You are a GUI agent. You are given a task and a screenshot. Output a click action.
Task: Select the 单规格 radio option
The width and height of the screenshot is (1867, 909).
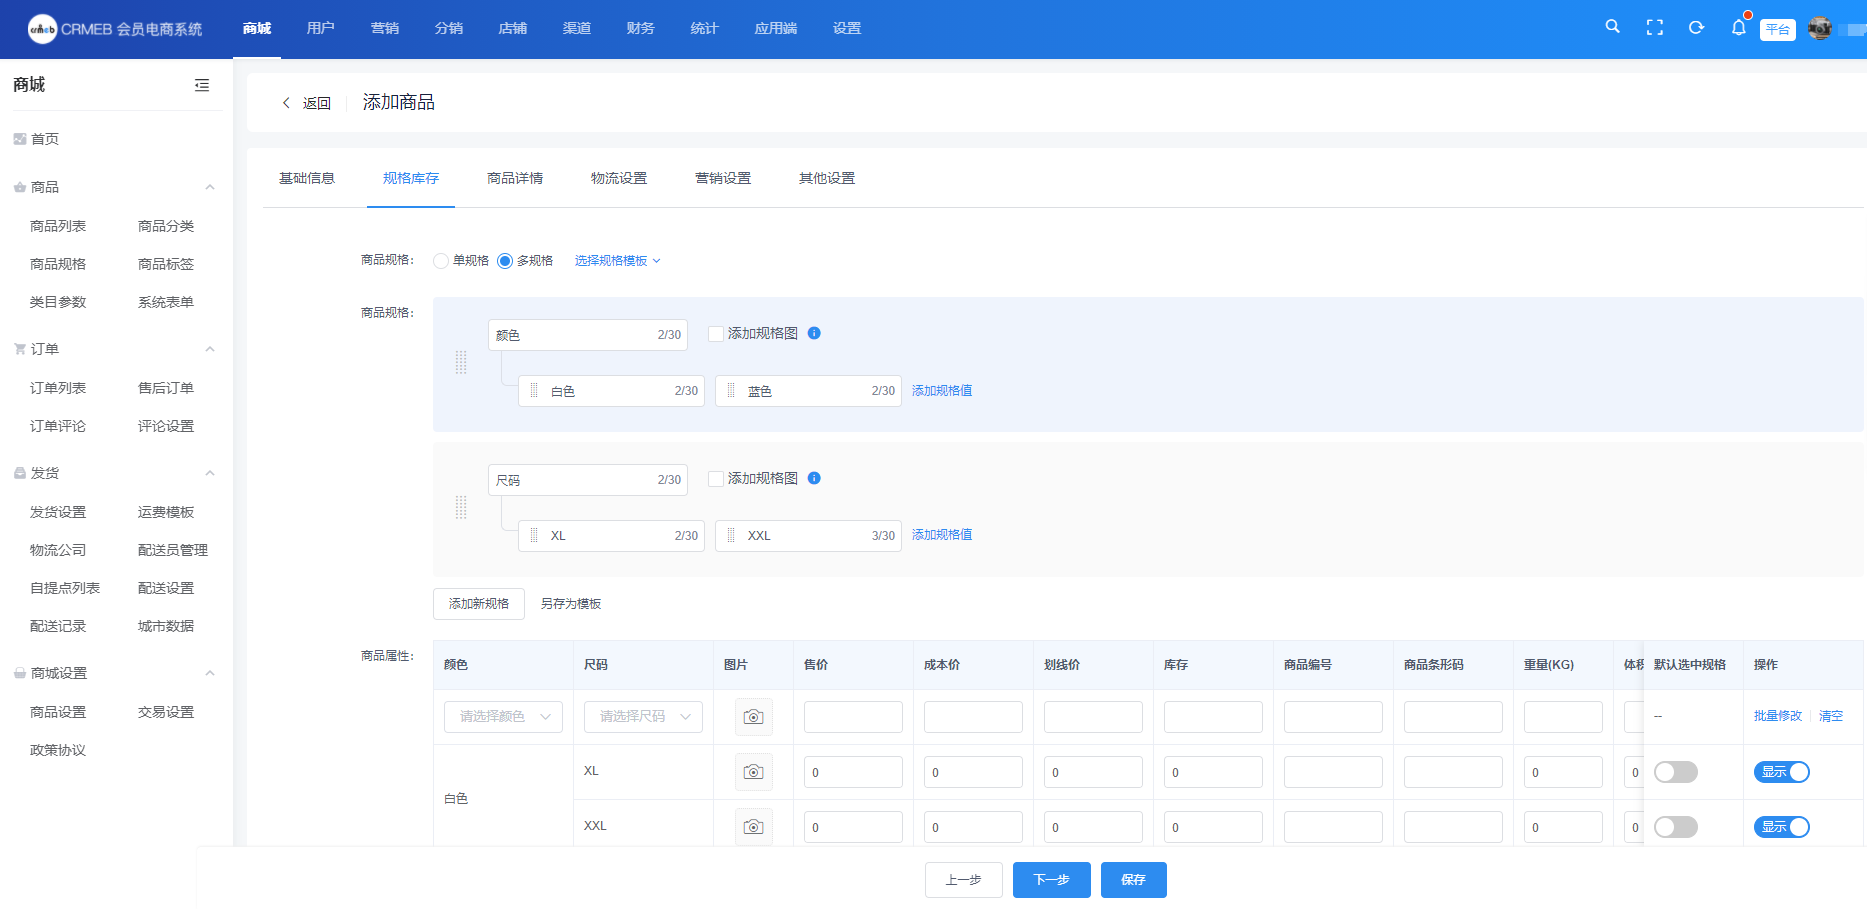441,261
